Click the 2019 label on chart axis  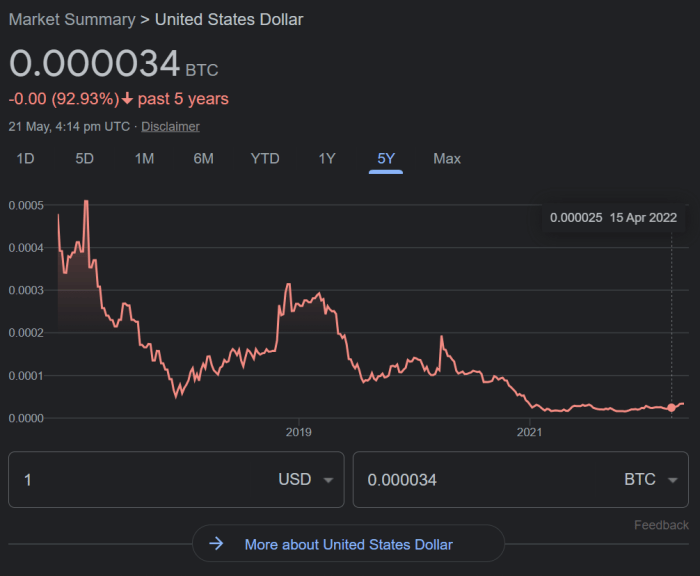point(299,432)
